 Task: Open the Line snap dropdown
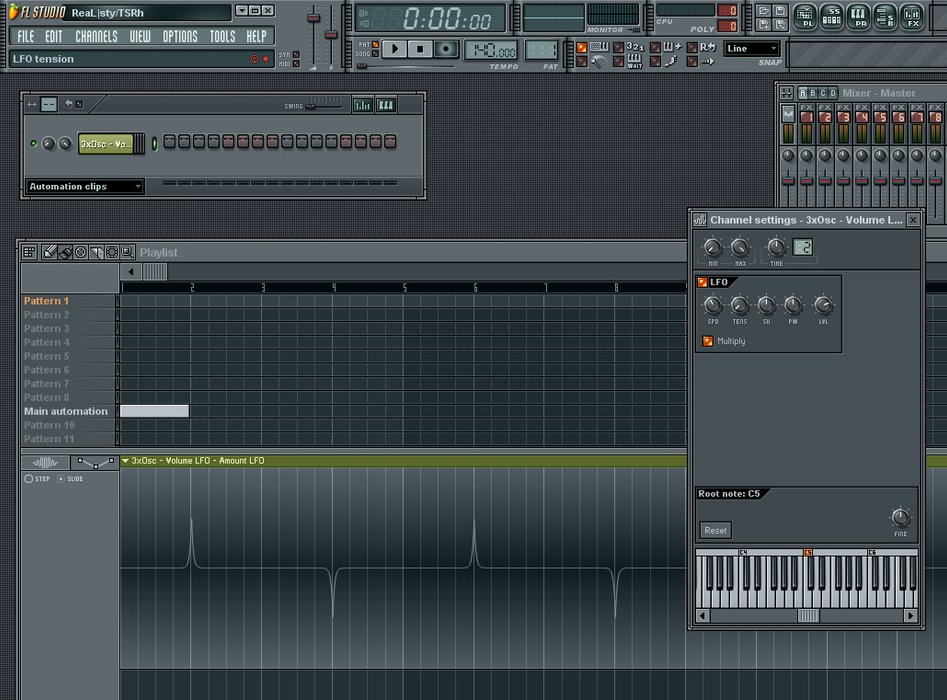pos(752,48)
